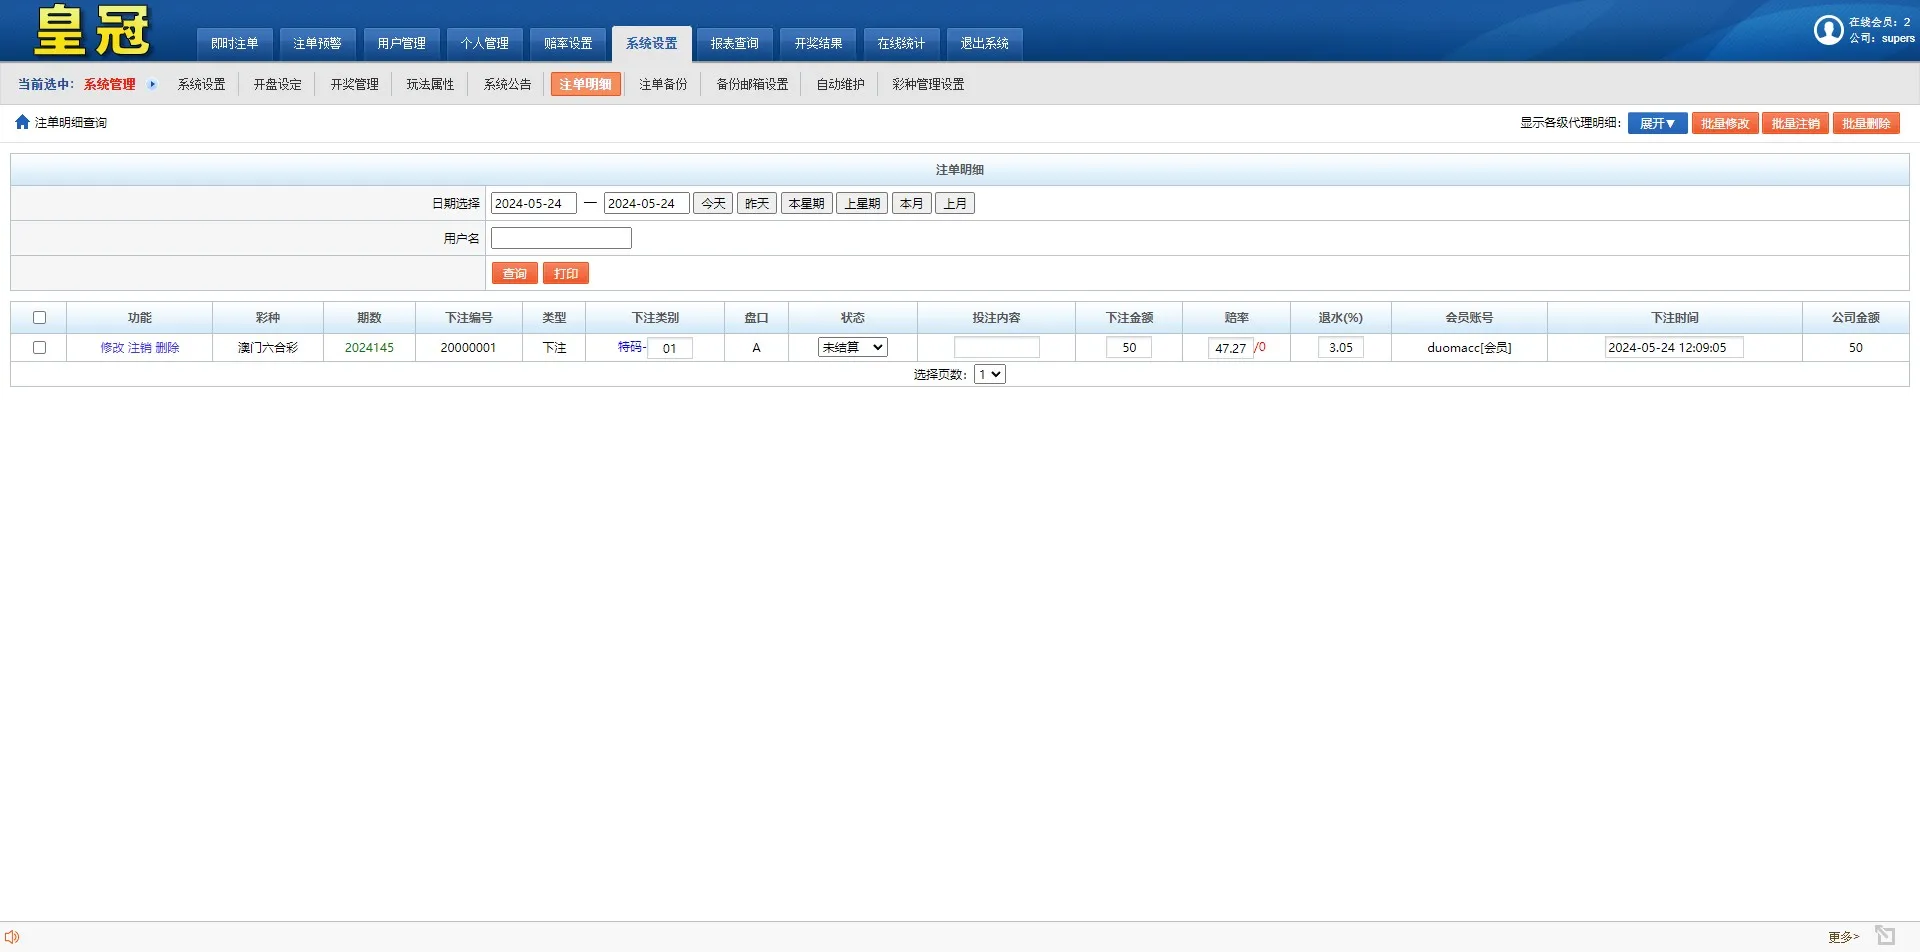Screen dimensions: 1920x952
Task: Click the 皇冠 logo at top left
Action: click(x=88, y=30)
